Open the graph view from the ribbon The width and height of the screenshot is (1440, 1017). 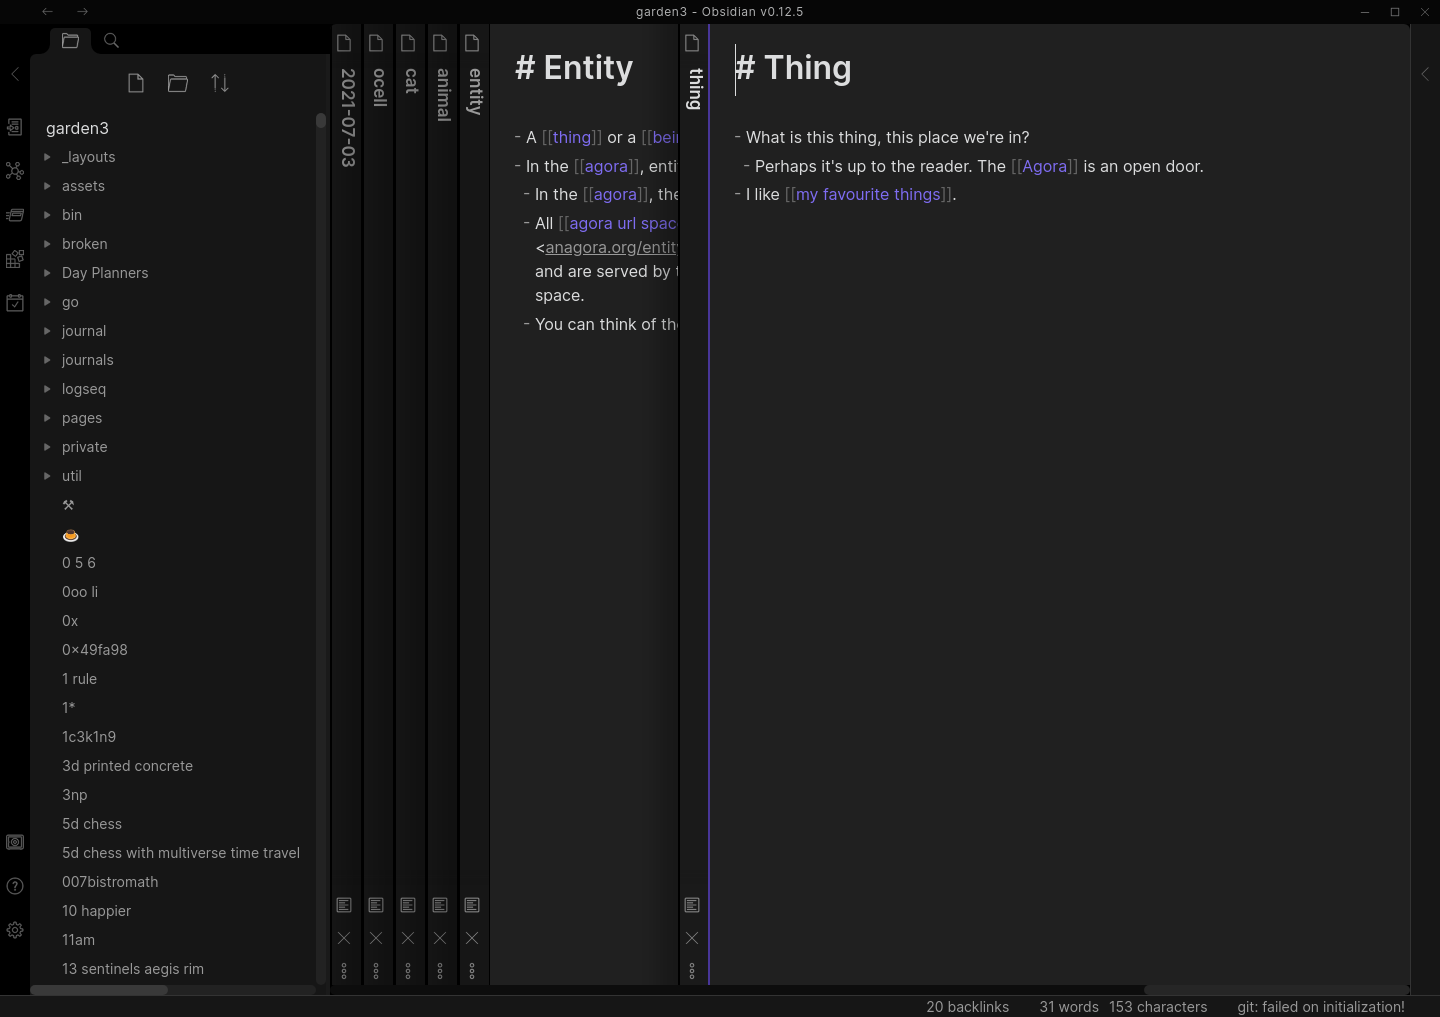click(x=15, y=171)
